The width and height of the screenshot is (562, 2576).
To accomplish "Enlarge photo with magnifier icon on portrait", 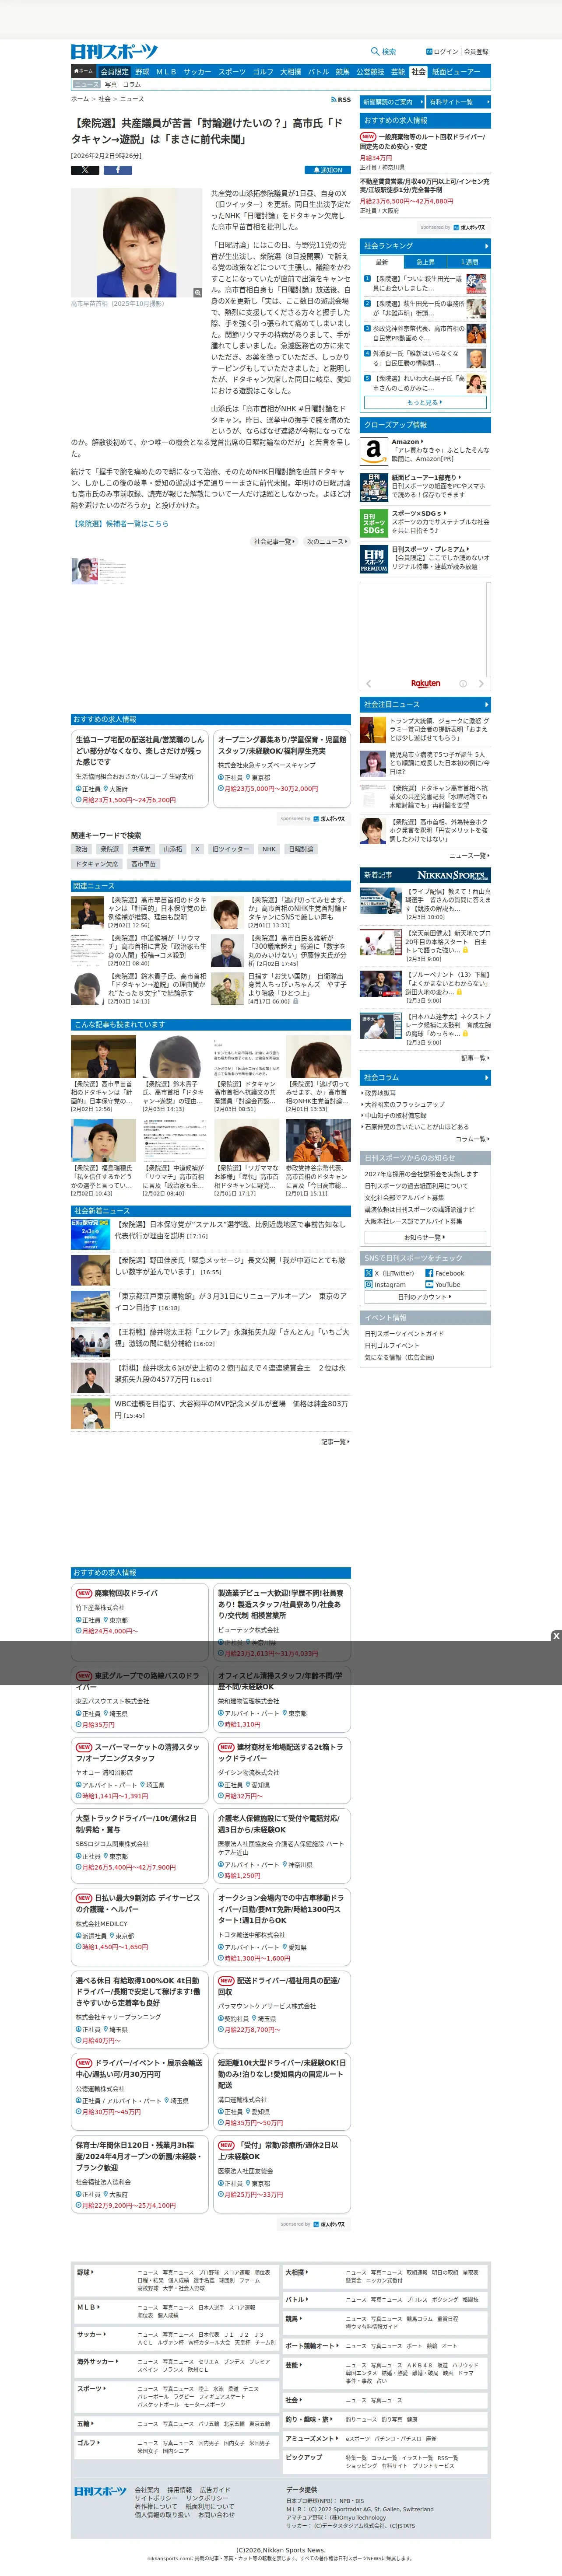I will coord(197,293).
